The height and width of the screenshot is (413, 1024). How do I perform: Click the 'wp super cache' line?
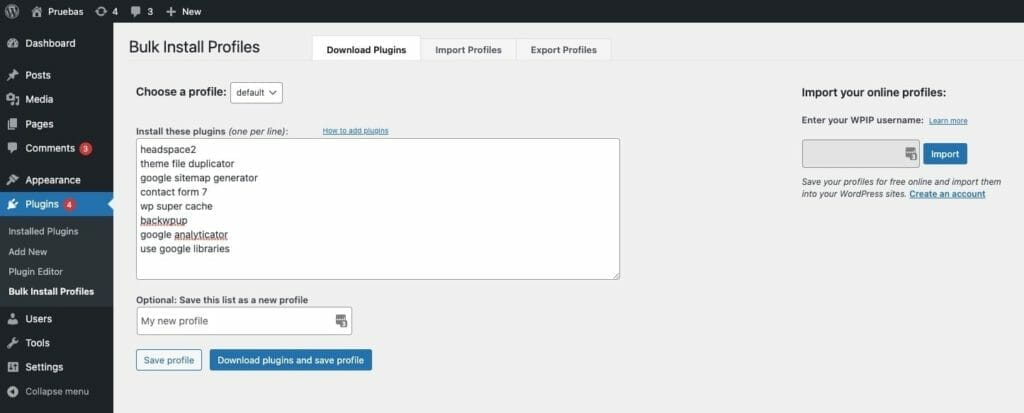point(176,206)
